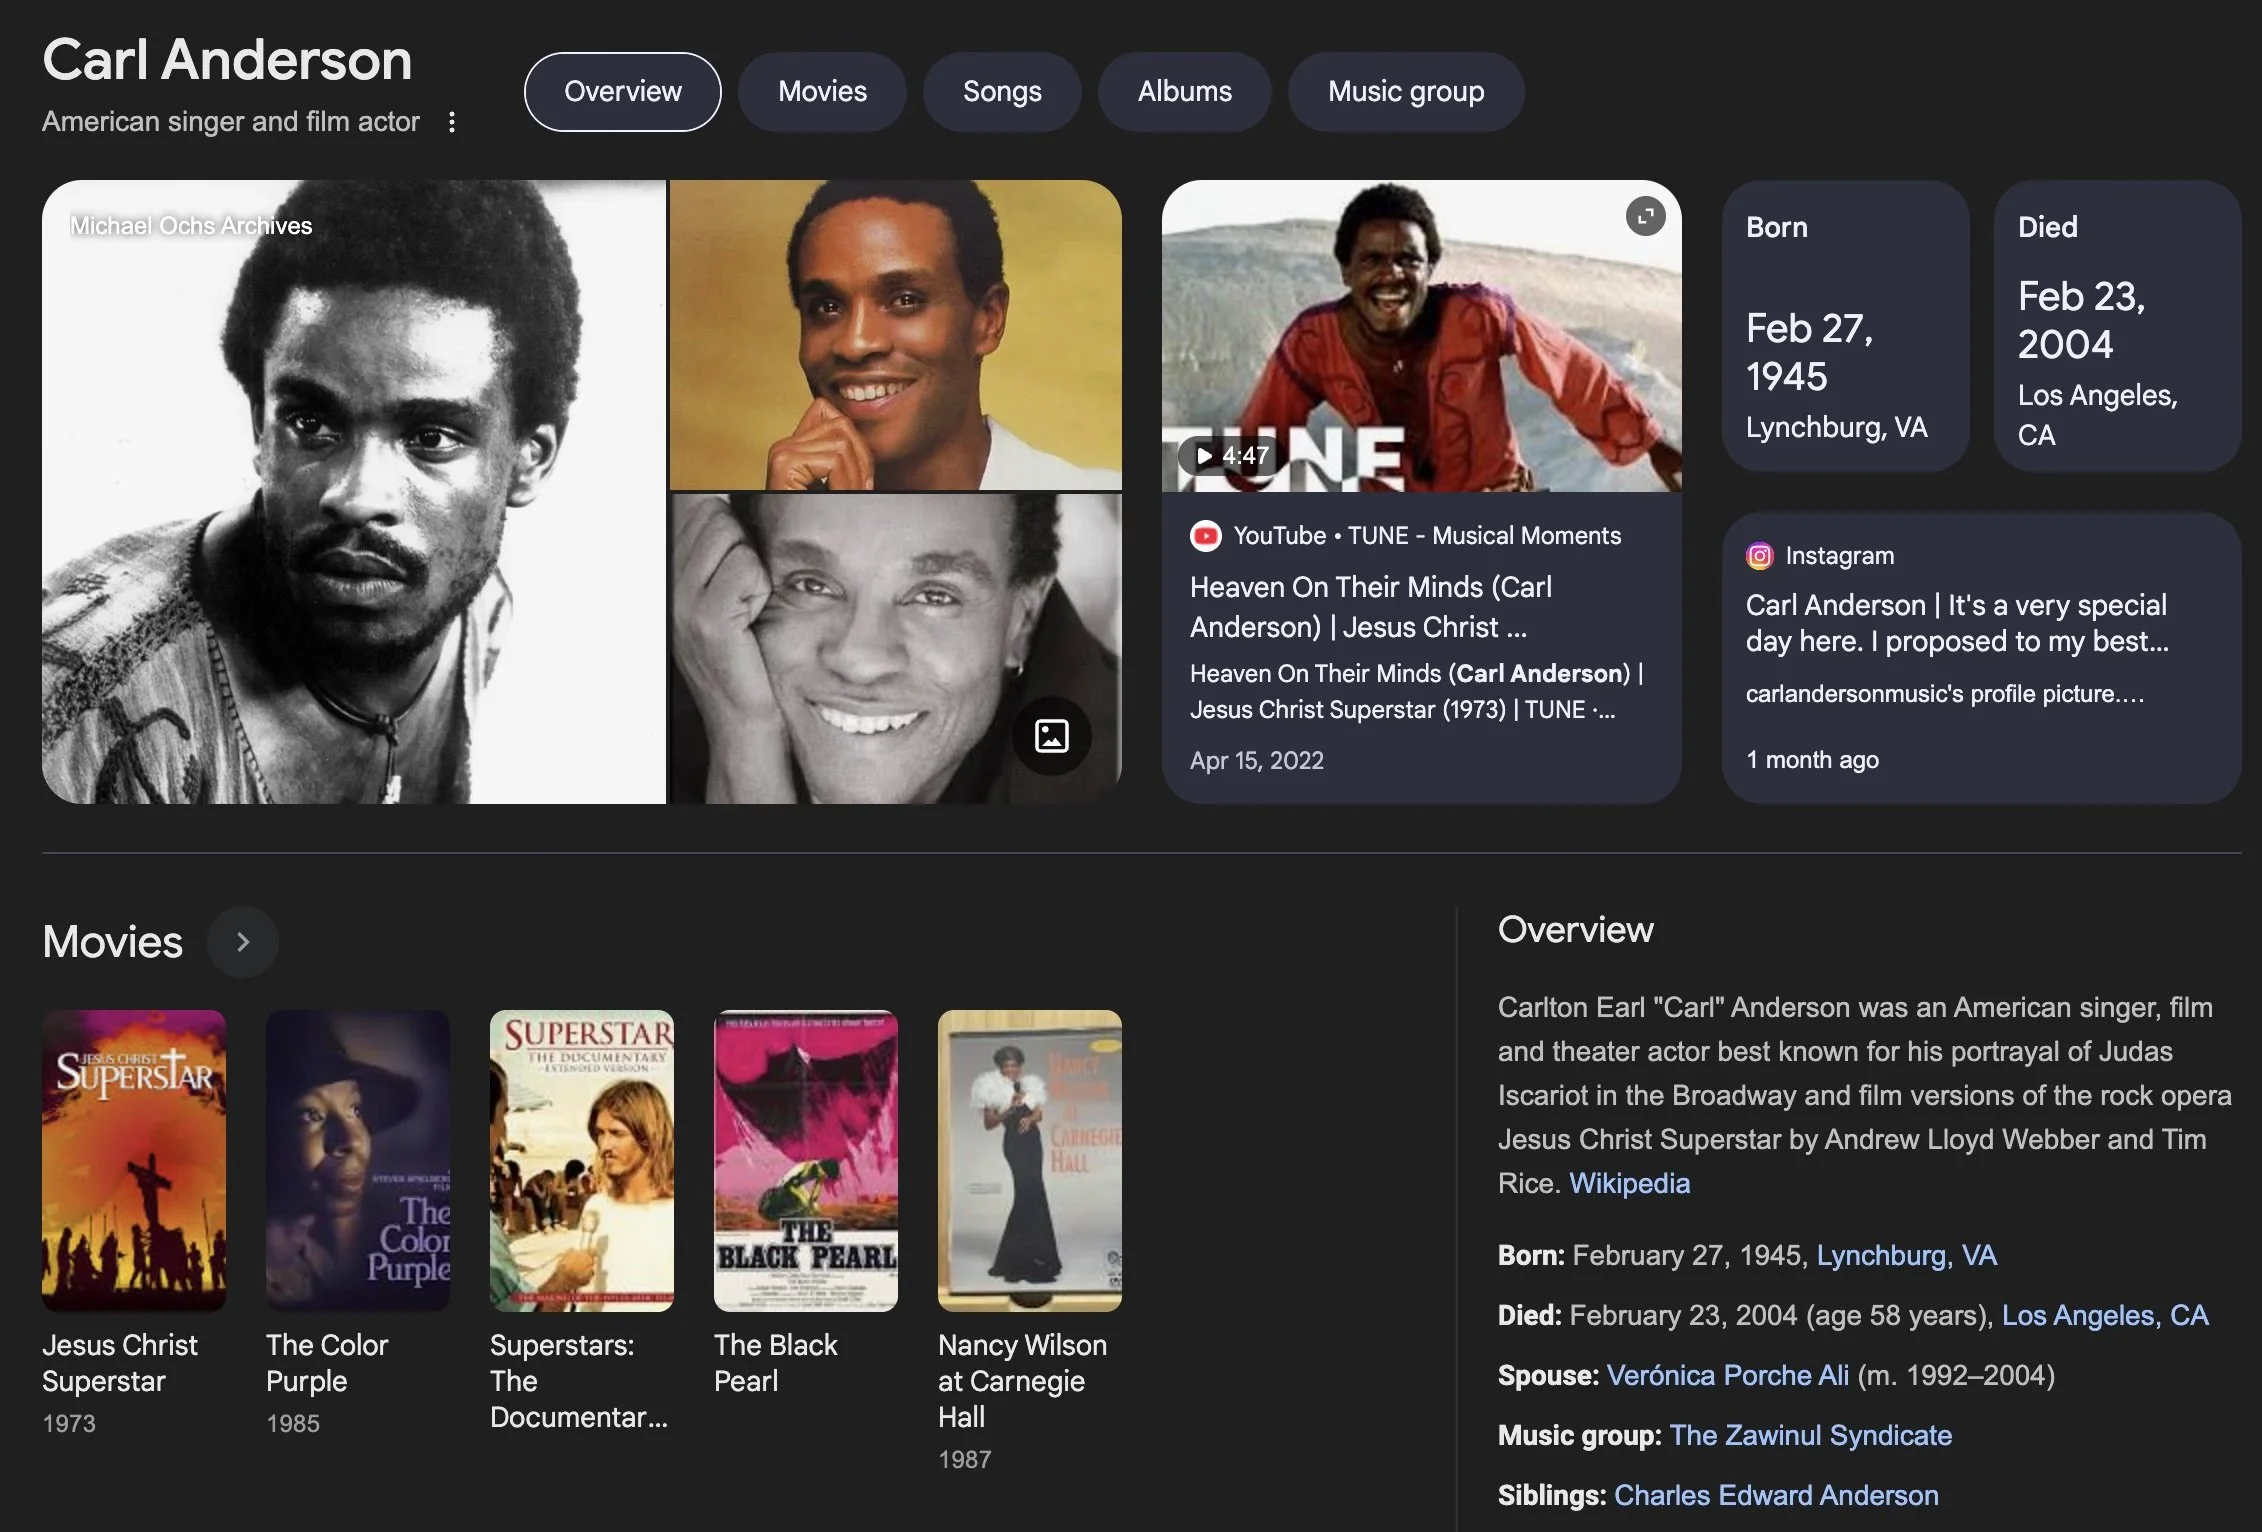Viewport: 2262px width, 1532px height.
Task: Click the YouTube logo icon
Action: tap(1206, 536)
